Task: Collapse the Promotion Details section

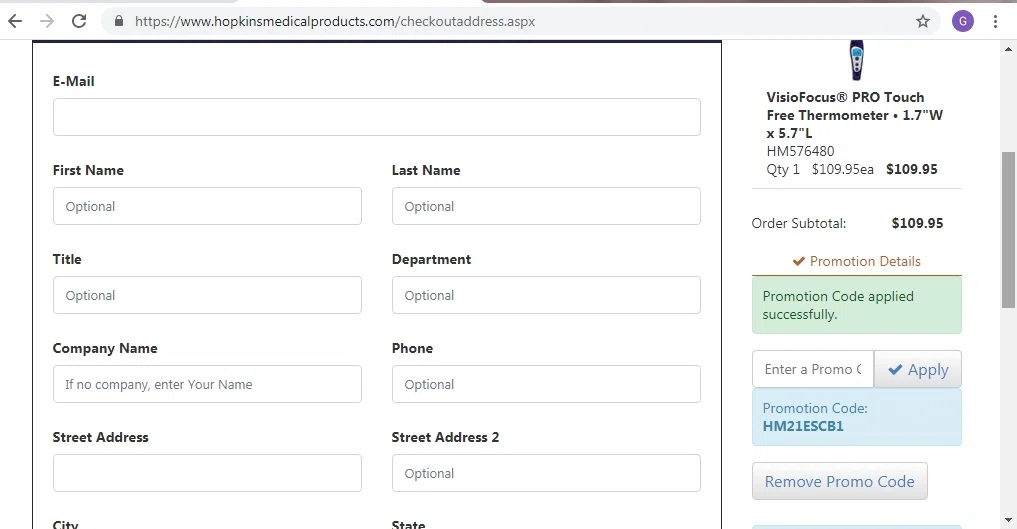Action: (856, 261)
